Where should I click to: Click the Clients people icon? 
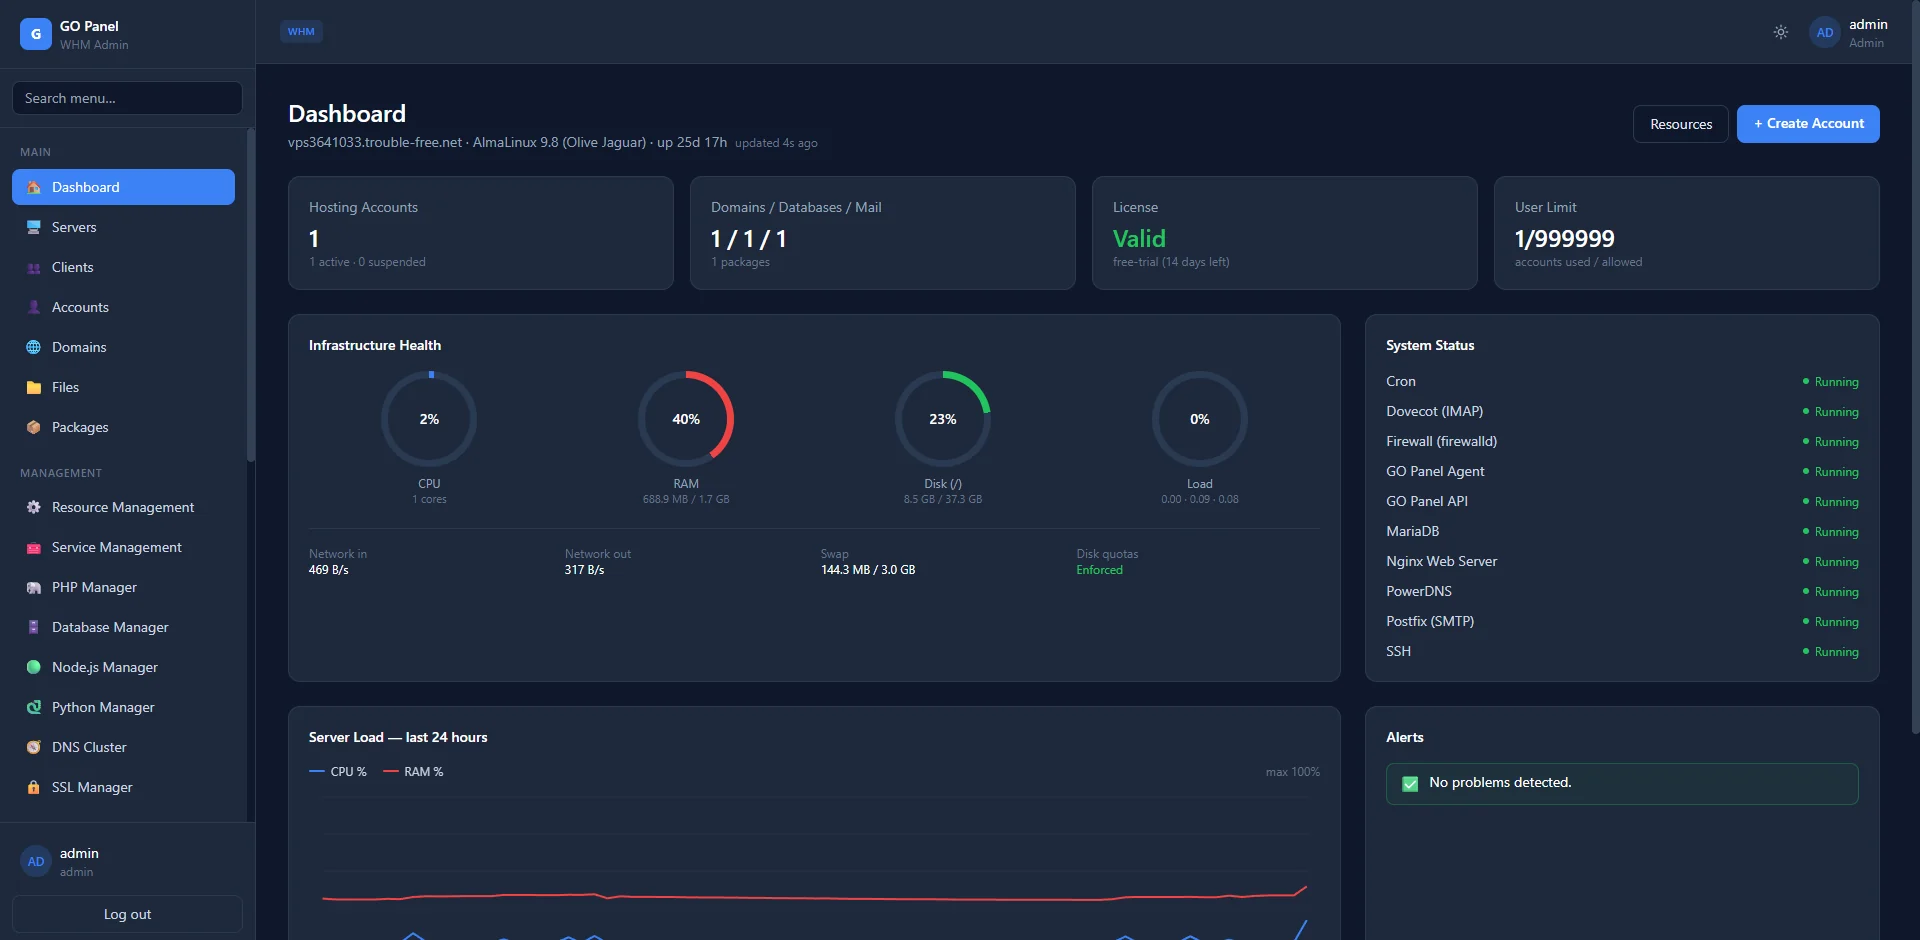tap(34, 267)
